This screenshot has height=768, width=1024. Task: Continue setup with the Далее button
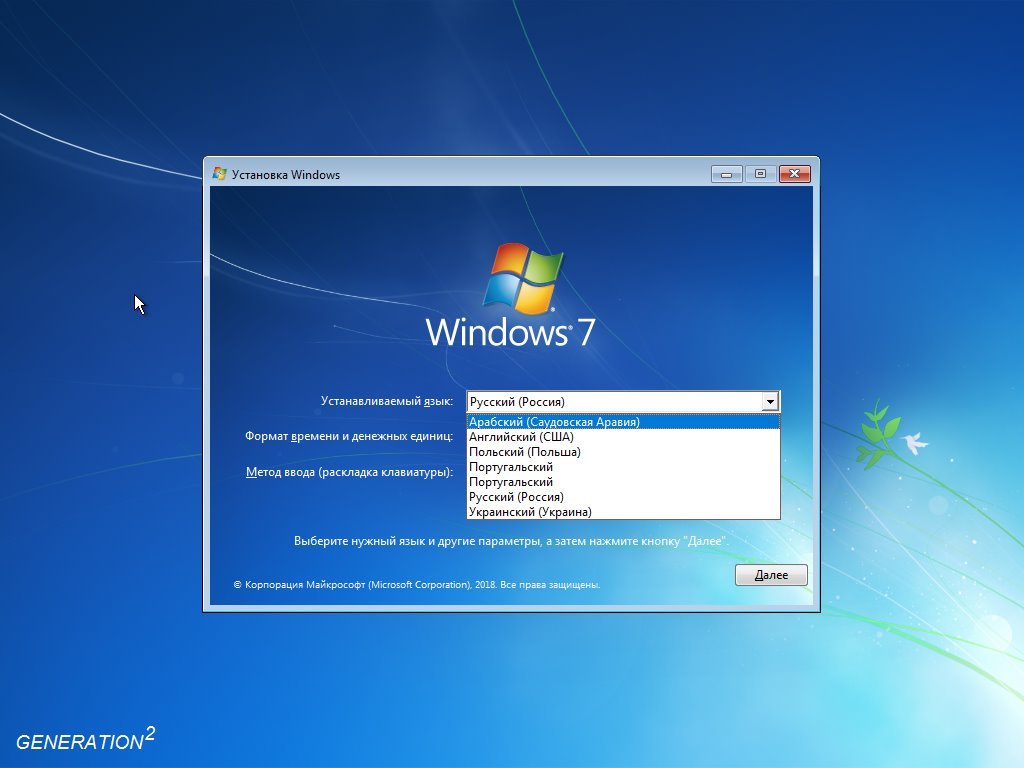point(771,575)
